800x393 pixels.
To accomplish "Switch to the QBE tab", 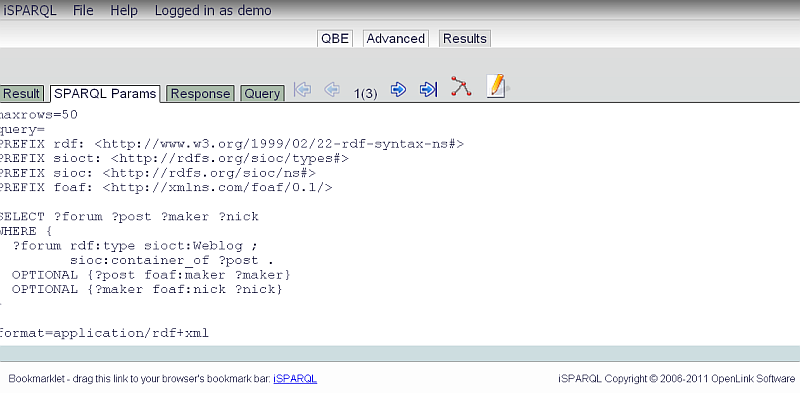I will pos(335,38).
